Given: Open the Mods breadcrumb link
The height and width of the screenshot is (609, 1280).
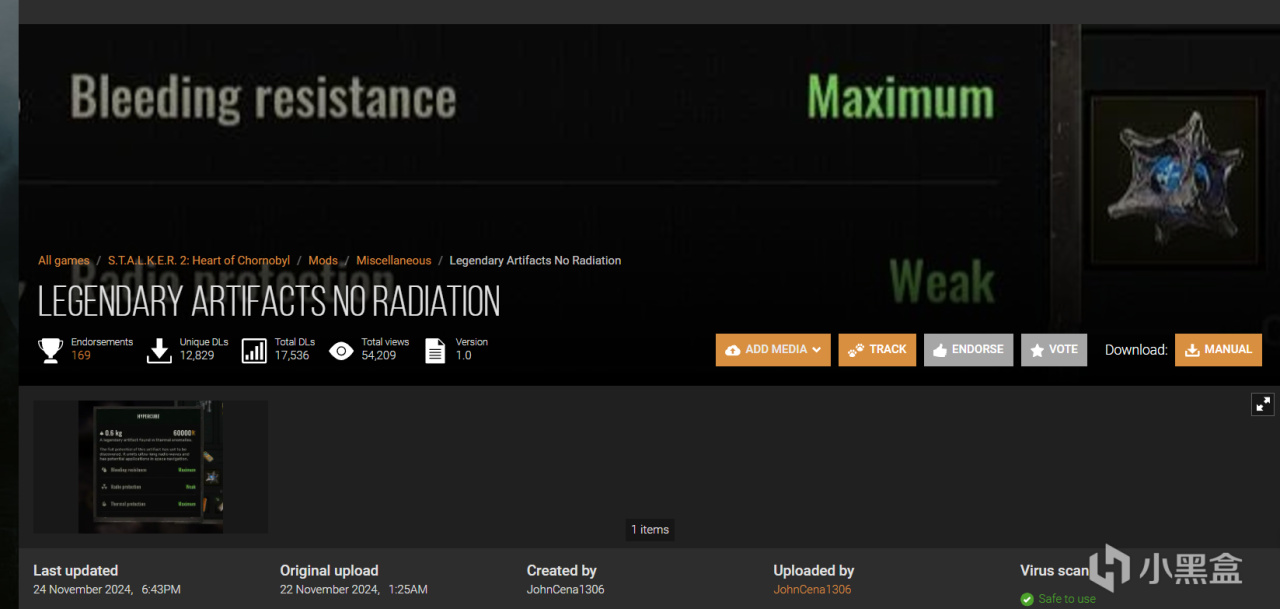Looking at the screenshot, I should 323,260.
